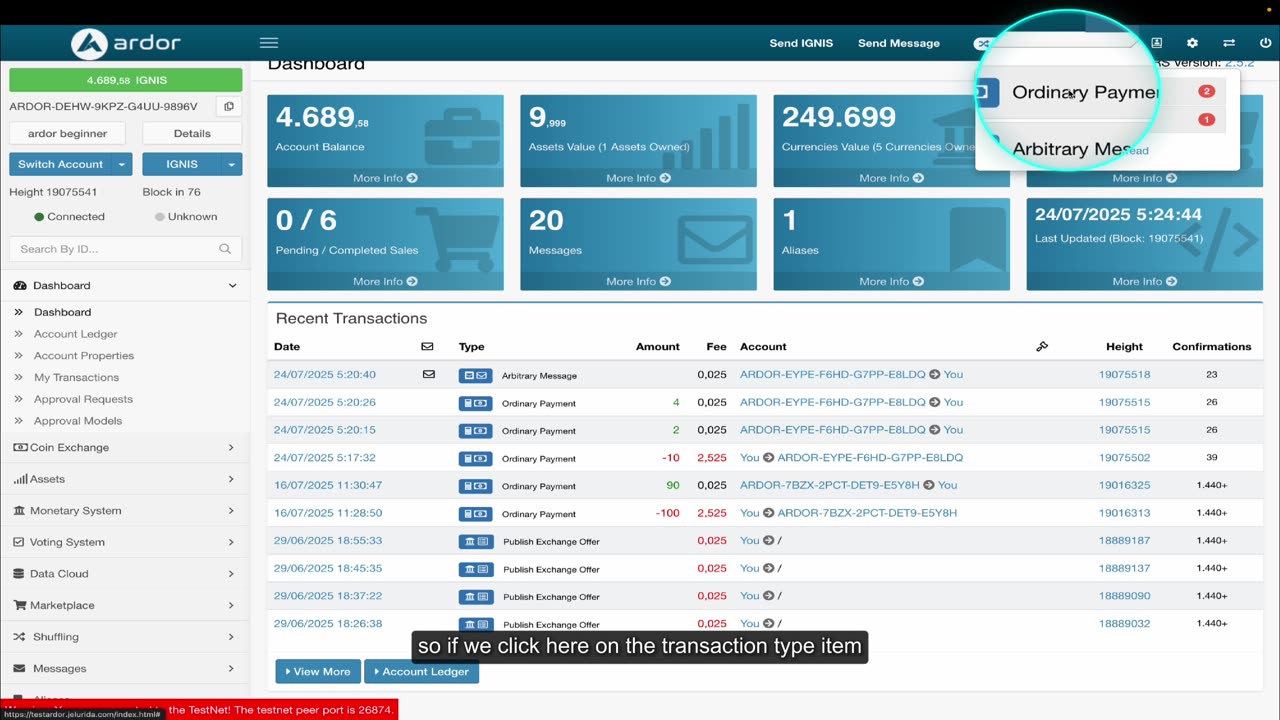Open My Transactions in sidebar
The width and height of the screenshot is (1280, 720).
76,377
